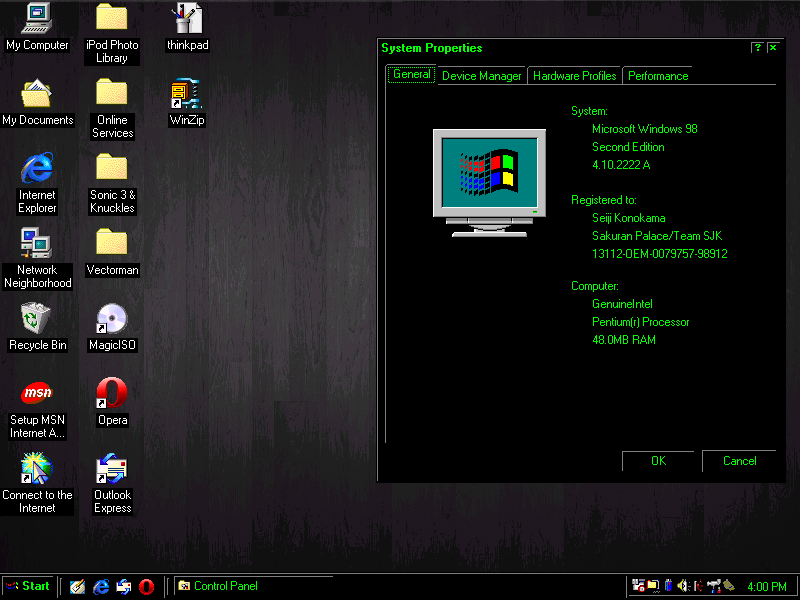Click the Cancel button
This screenshot has width=800, height=600.
click(x=739, y=461)
